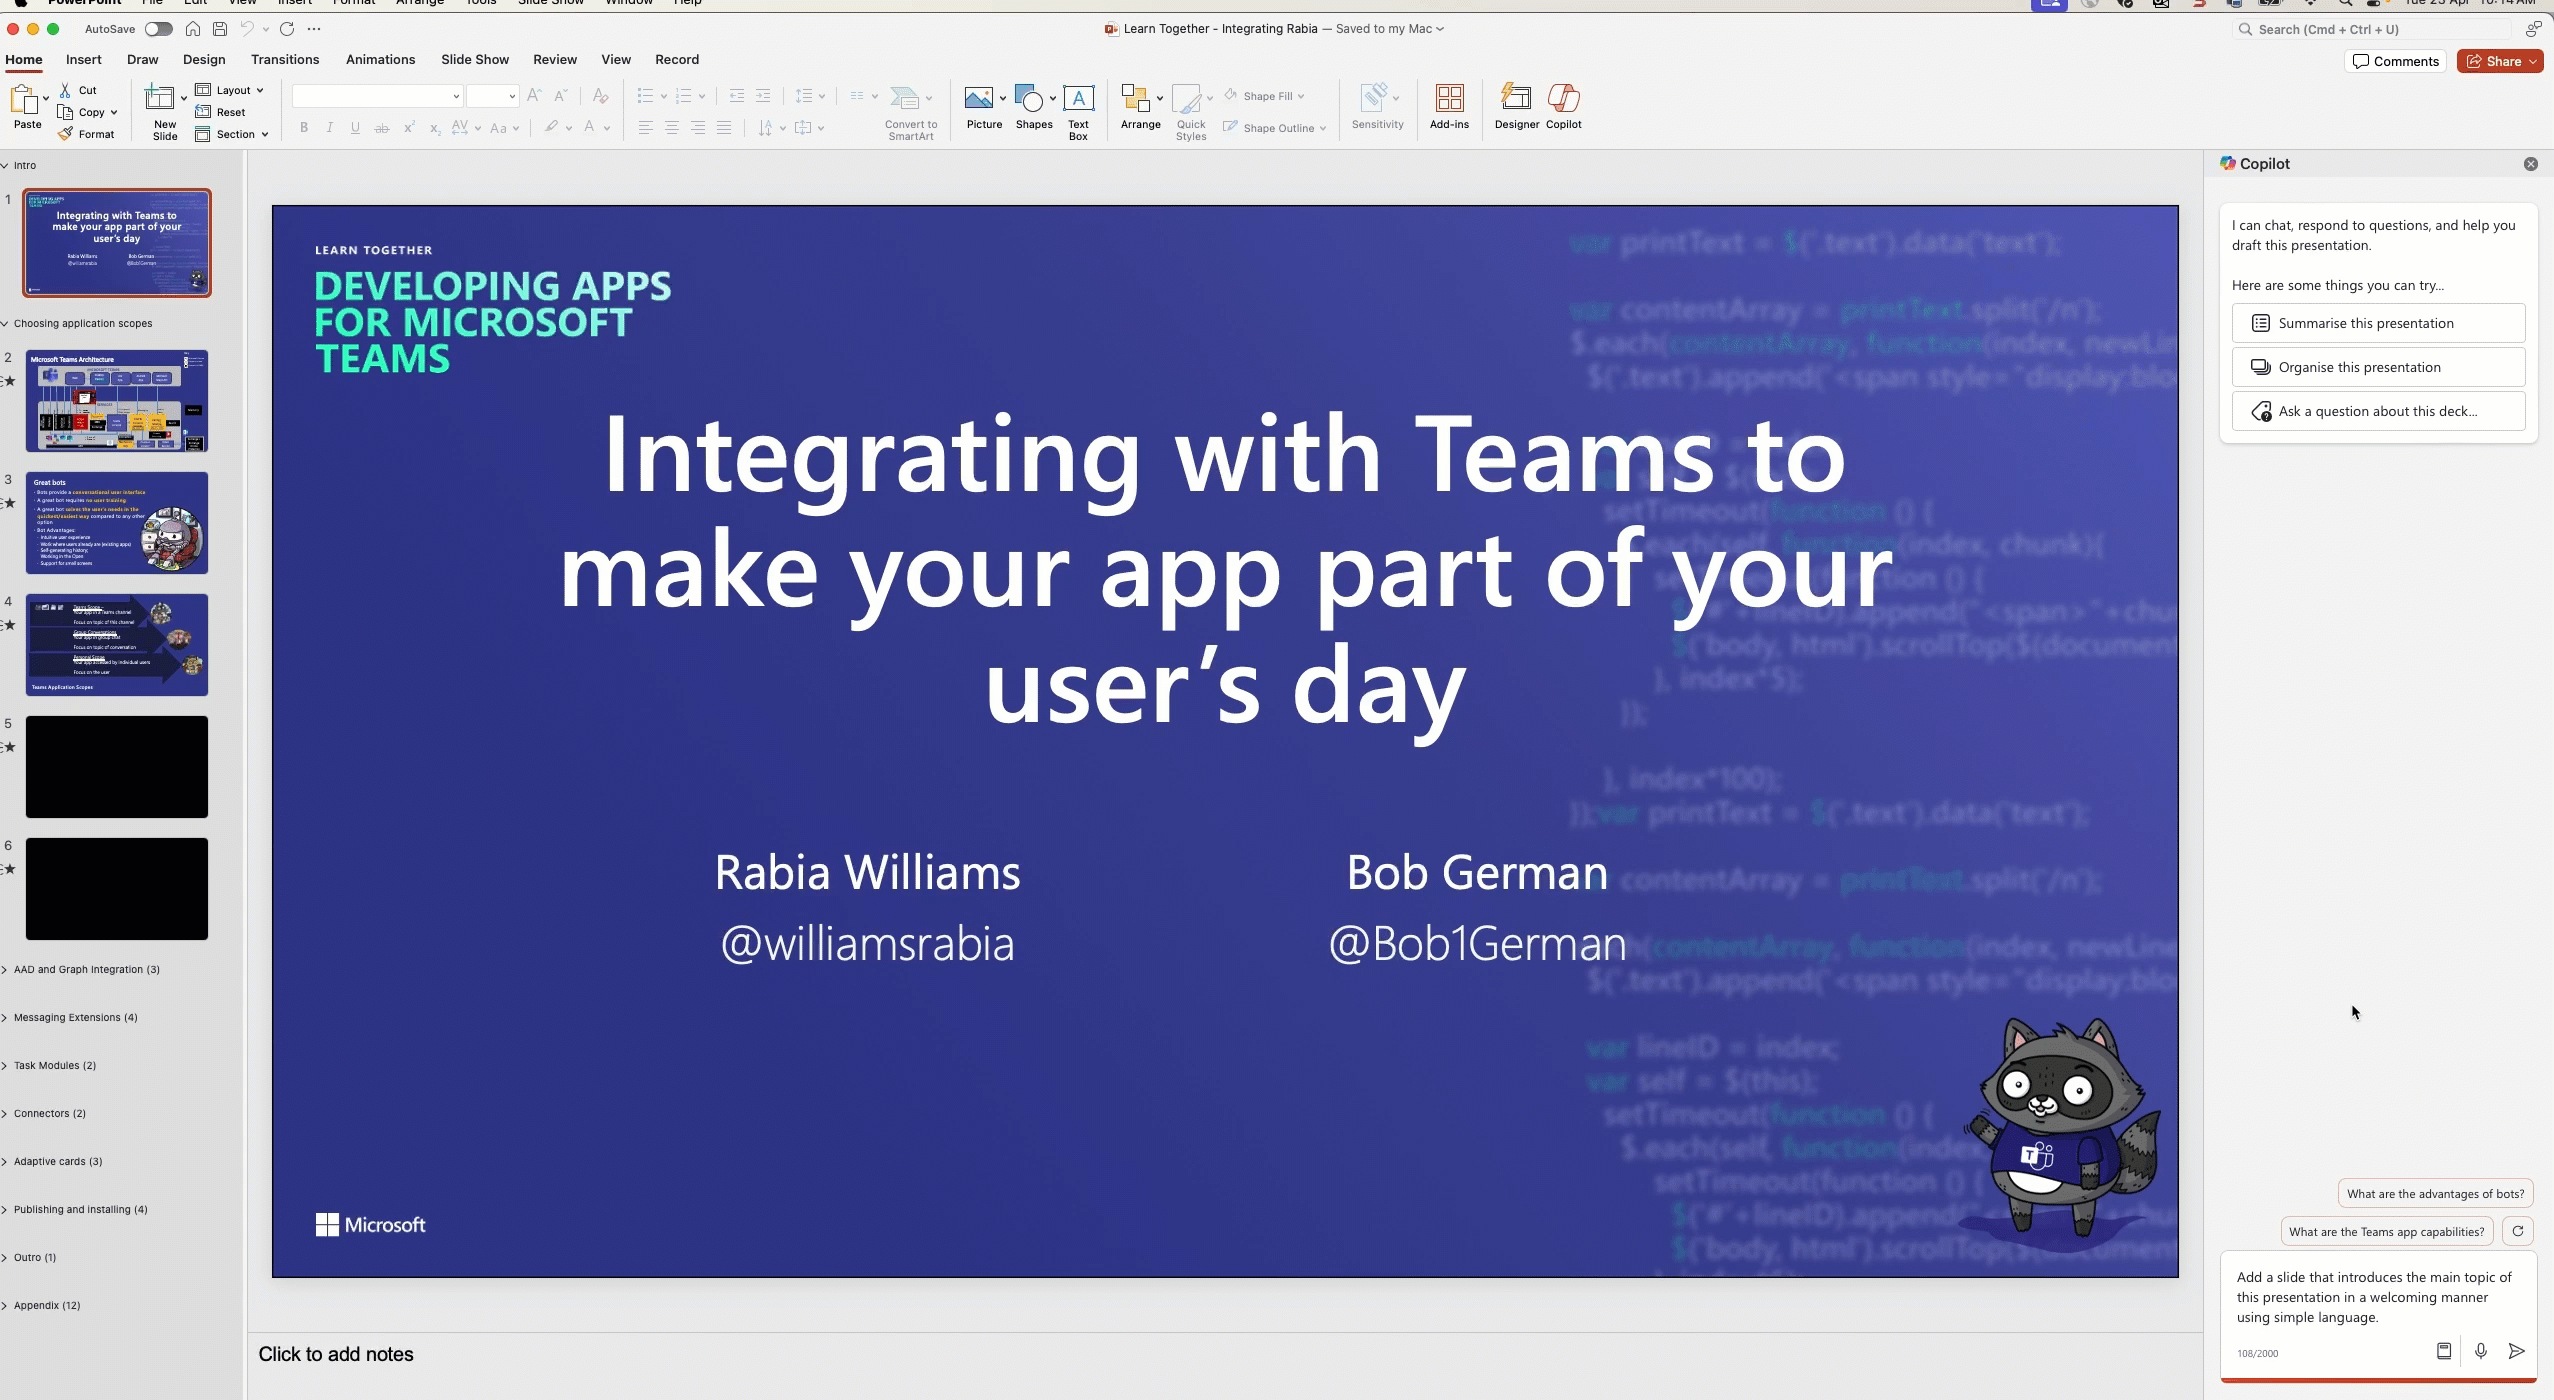The width and height of the screenshot is (2554, 1400).
Task: Open the Layout dropdown
Action: point(230,90)
